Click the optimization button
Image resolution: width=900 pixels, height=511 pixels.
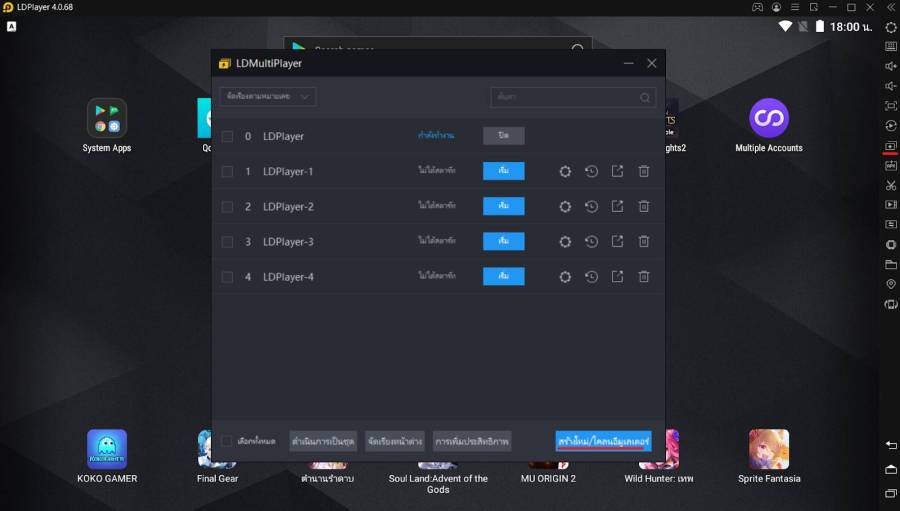tap(472, 441)
